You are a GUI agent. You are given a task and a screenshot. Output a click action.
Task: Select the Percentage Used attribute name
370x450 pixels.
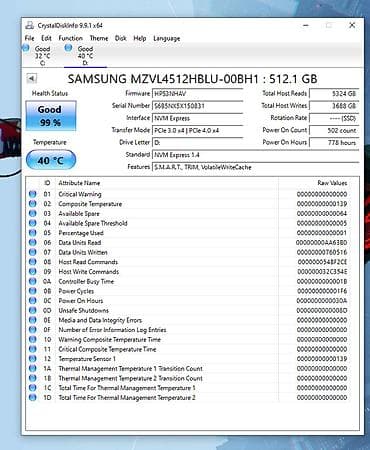(81, 233)
